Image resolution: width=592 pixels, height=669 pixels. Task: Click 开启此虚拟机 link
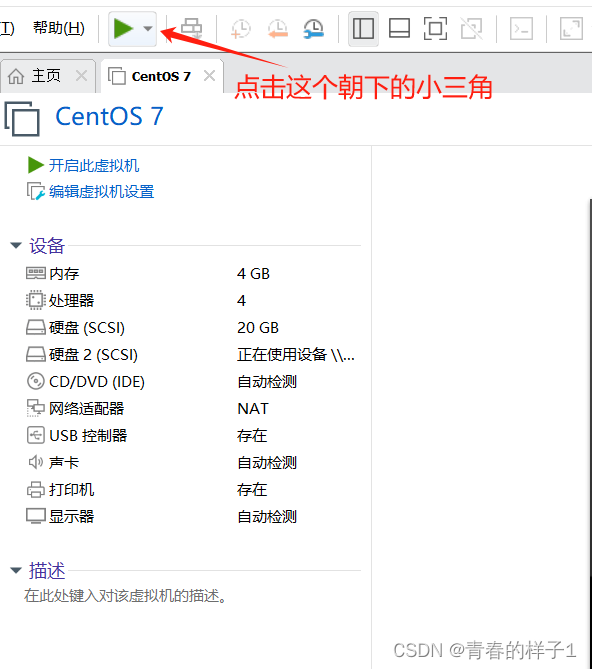click(94, 165)
